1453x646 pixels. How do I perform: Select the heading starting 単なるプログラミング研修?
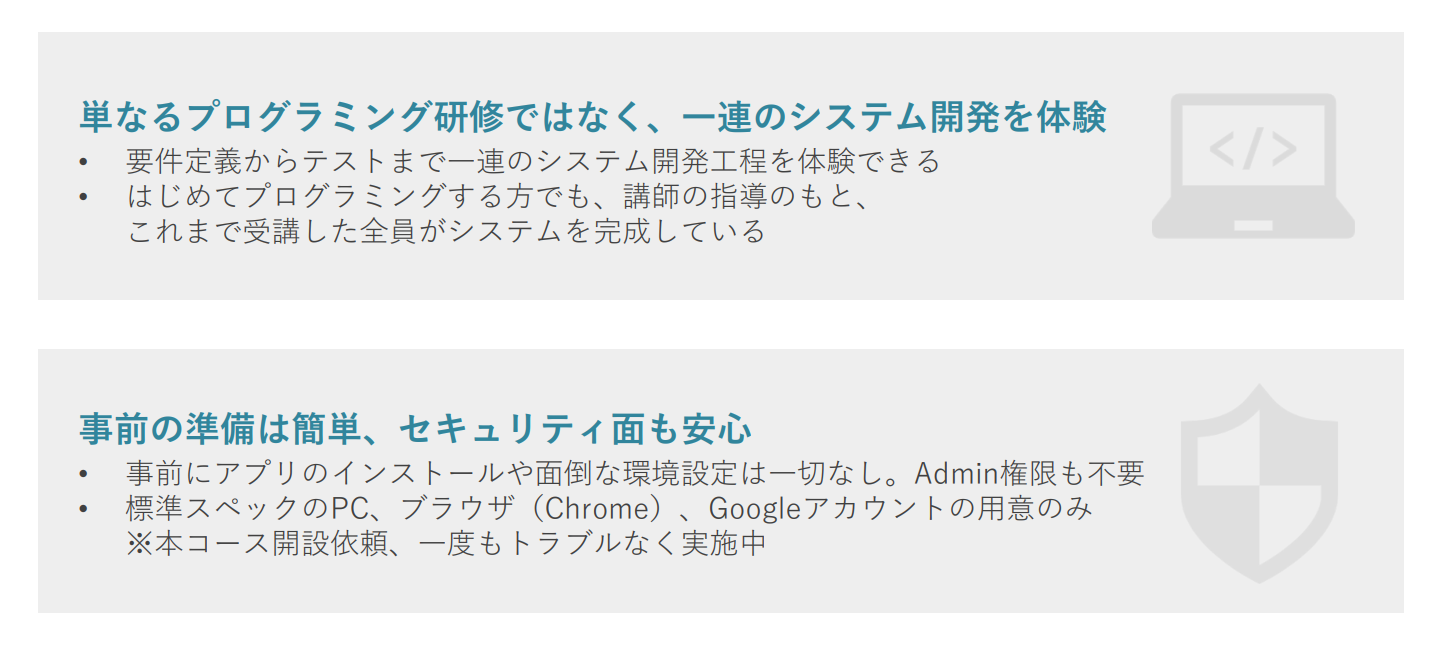592,117
